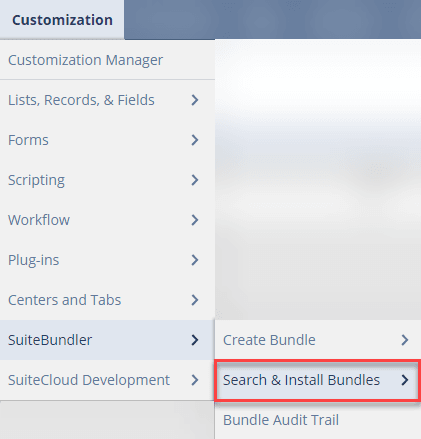Select Centers and Tabs menu item
Image resolution: width=421 pixels, height=439 pixels.
tap(107, 300)
